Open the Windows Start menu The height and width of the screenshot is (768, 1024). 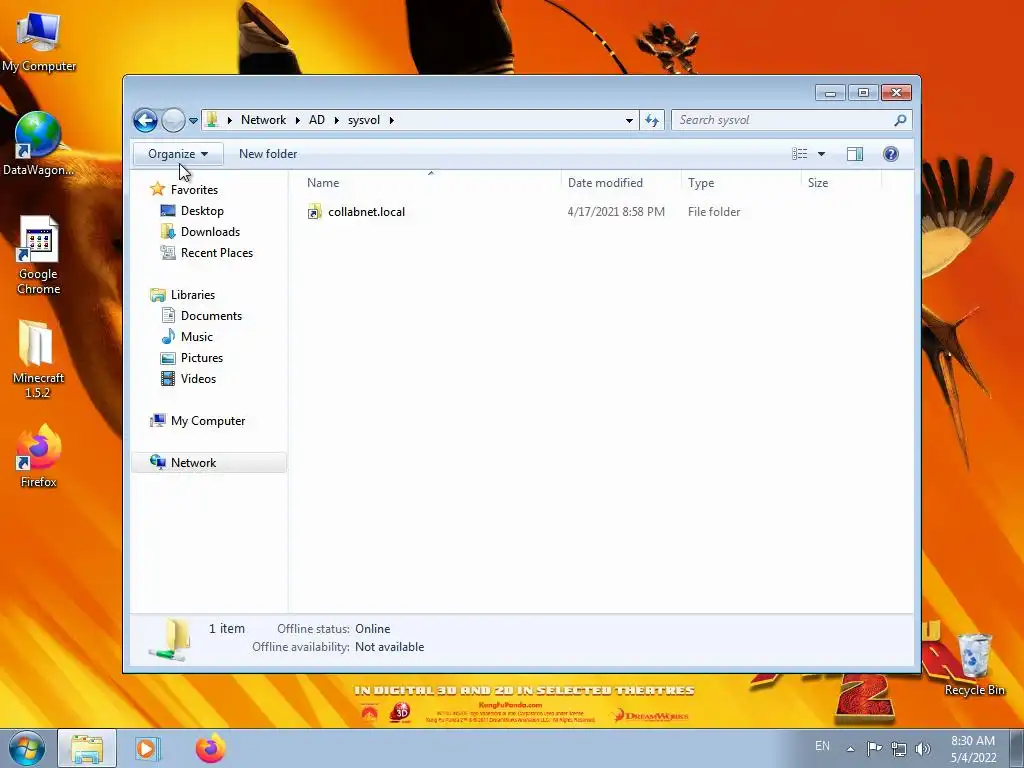point(27,748)
